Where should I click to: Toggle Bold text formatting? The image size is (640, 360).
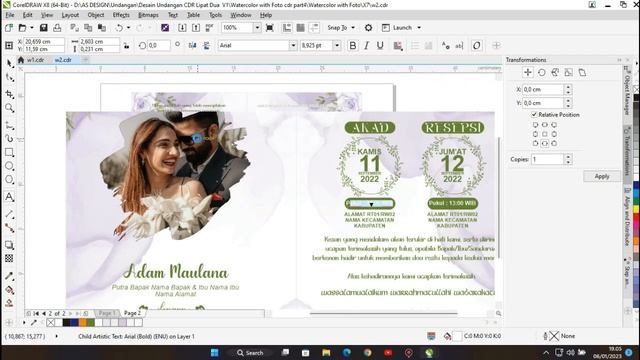353,46
